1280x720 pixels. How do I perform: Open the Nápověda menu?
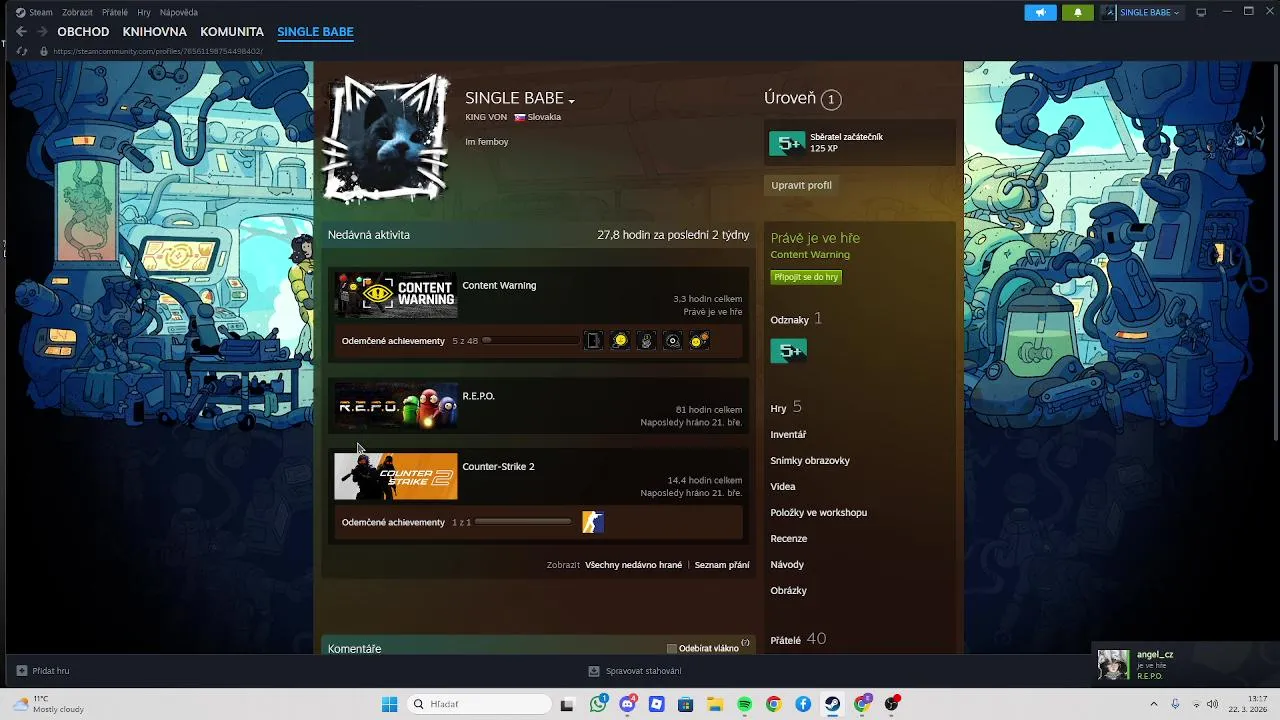pyautogui.click(x=179, y=12)
